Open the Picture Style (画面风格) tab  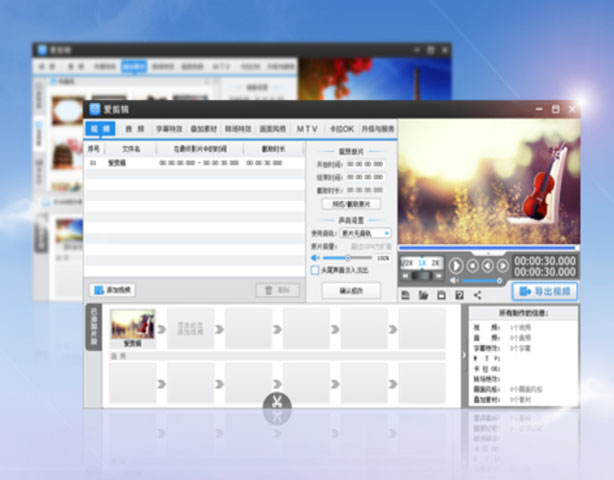[273, 129]
